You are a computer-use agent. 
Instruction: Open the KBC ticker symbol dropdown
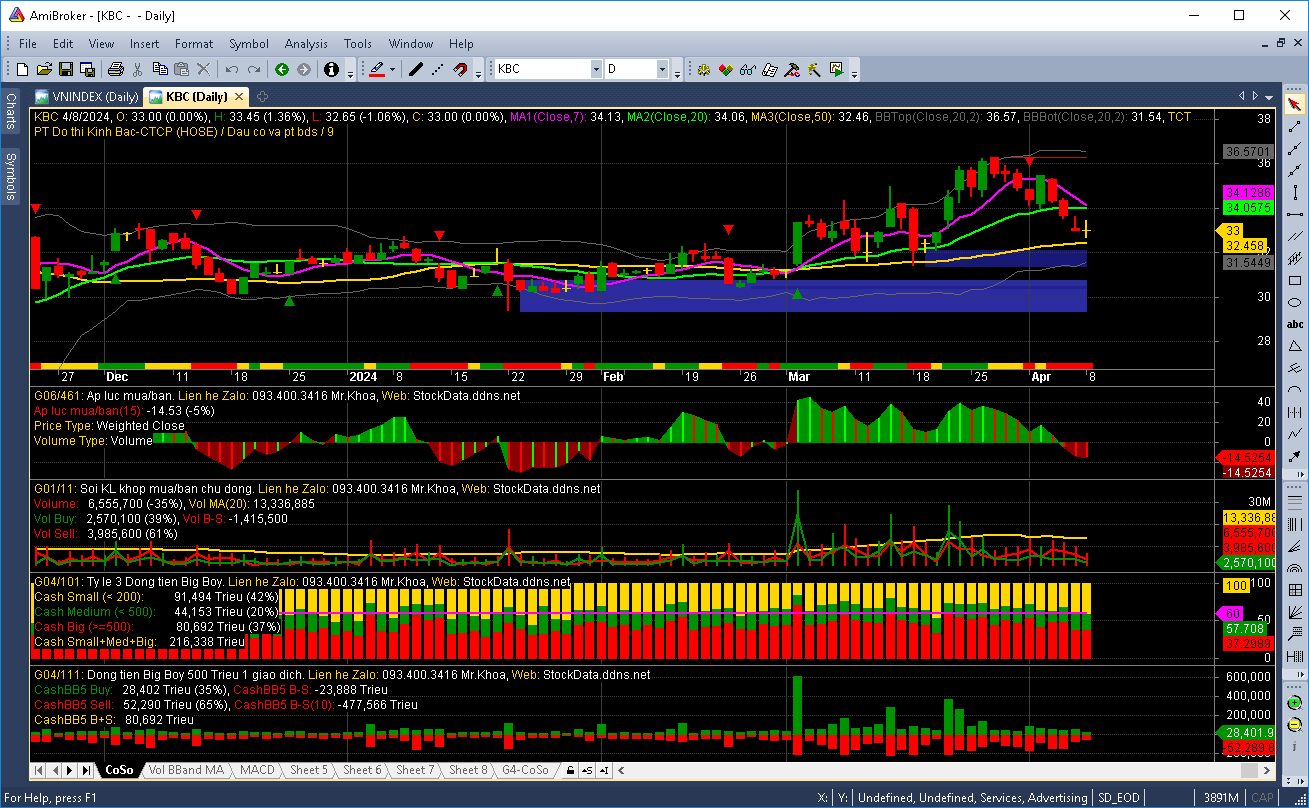[x=596, y=69]
